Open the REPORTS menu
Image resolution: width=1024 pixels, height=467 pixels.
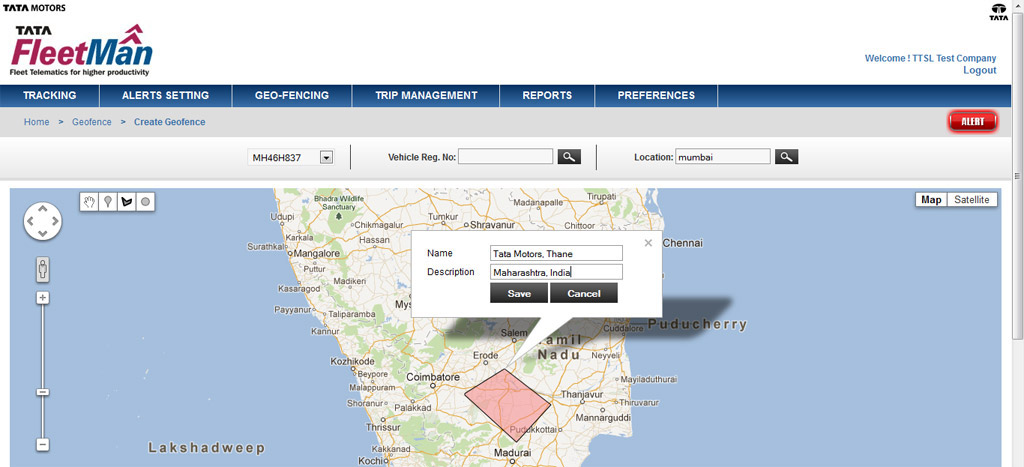pos(547,95)
